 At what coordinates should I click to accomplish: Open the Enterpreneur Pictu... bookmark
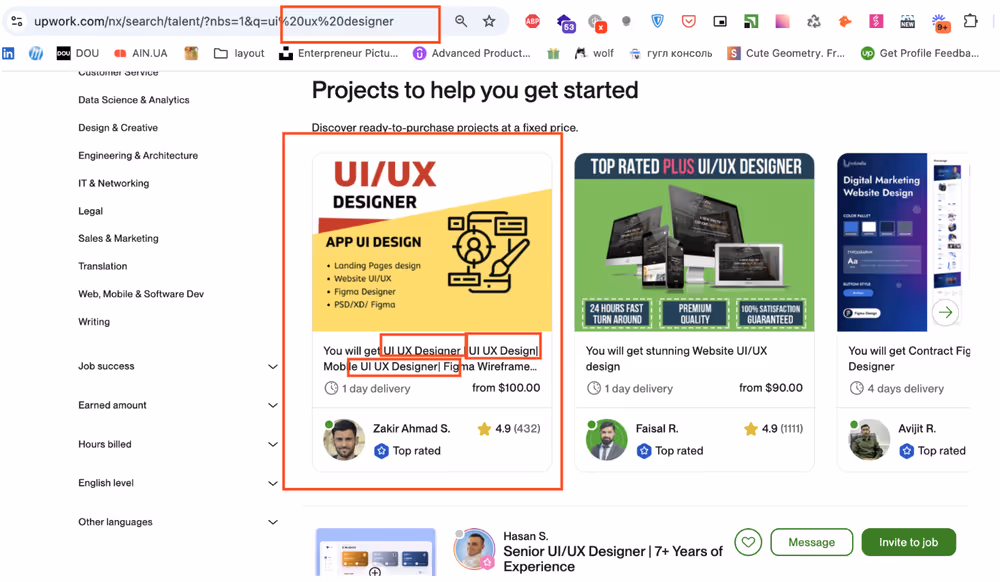[x=339, y=54]
